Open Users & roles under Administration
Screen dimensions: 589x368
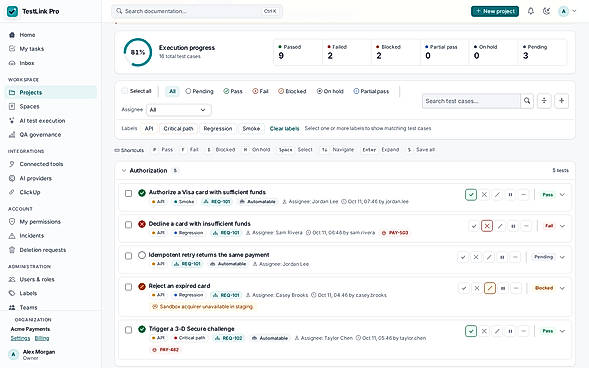(x=50, y=279)
